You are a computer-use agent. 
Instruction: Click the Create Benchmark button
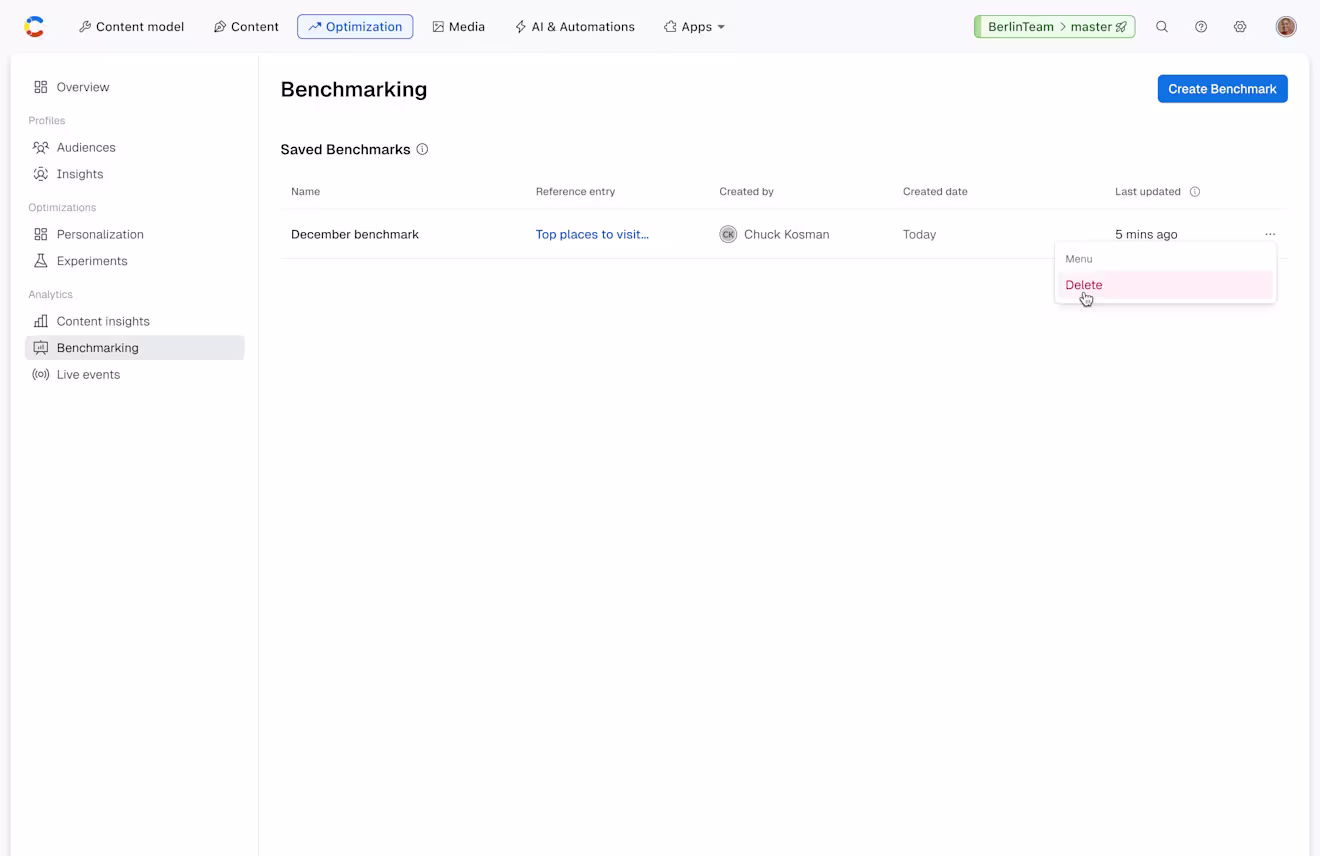pyautogui.click(x=1222, y=89)
